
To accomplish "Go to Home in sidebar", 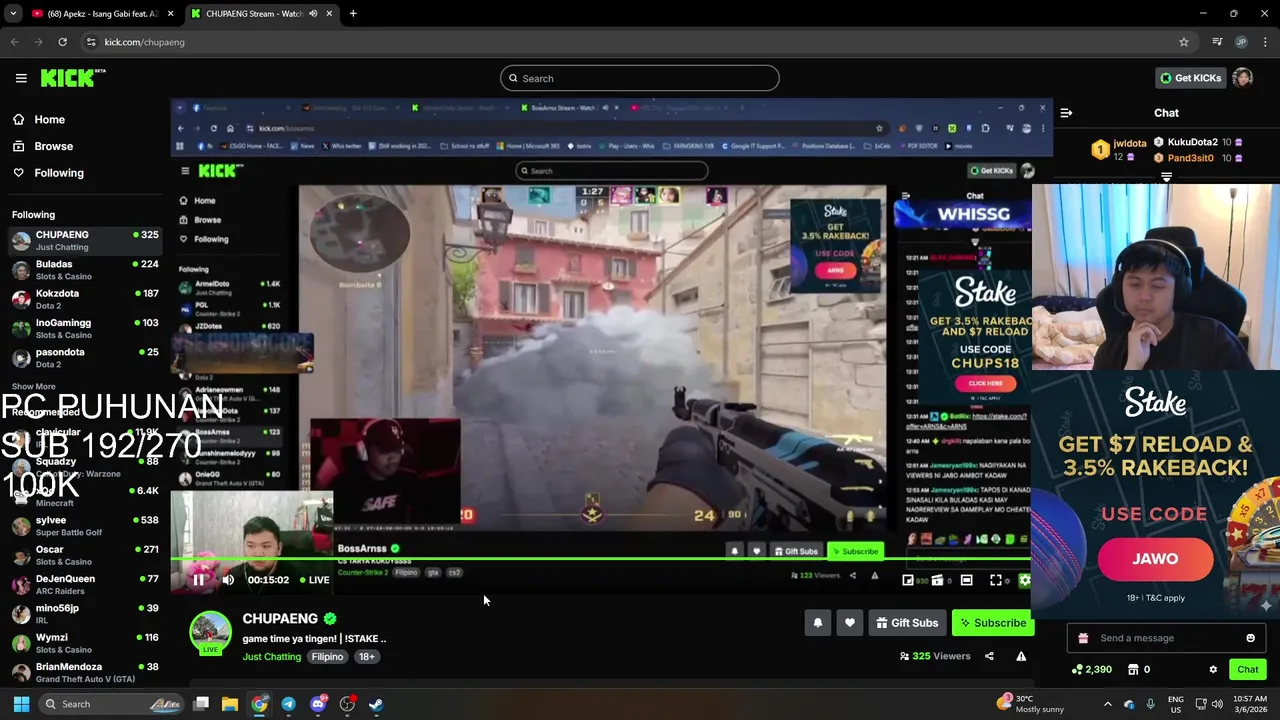I will tap(40, 119).
